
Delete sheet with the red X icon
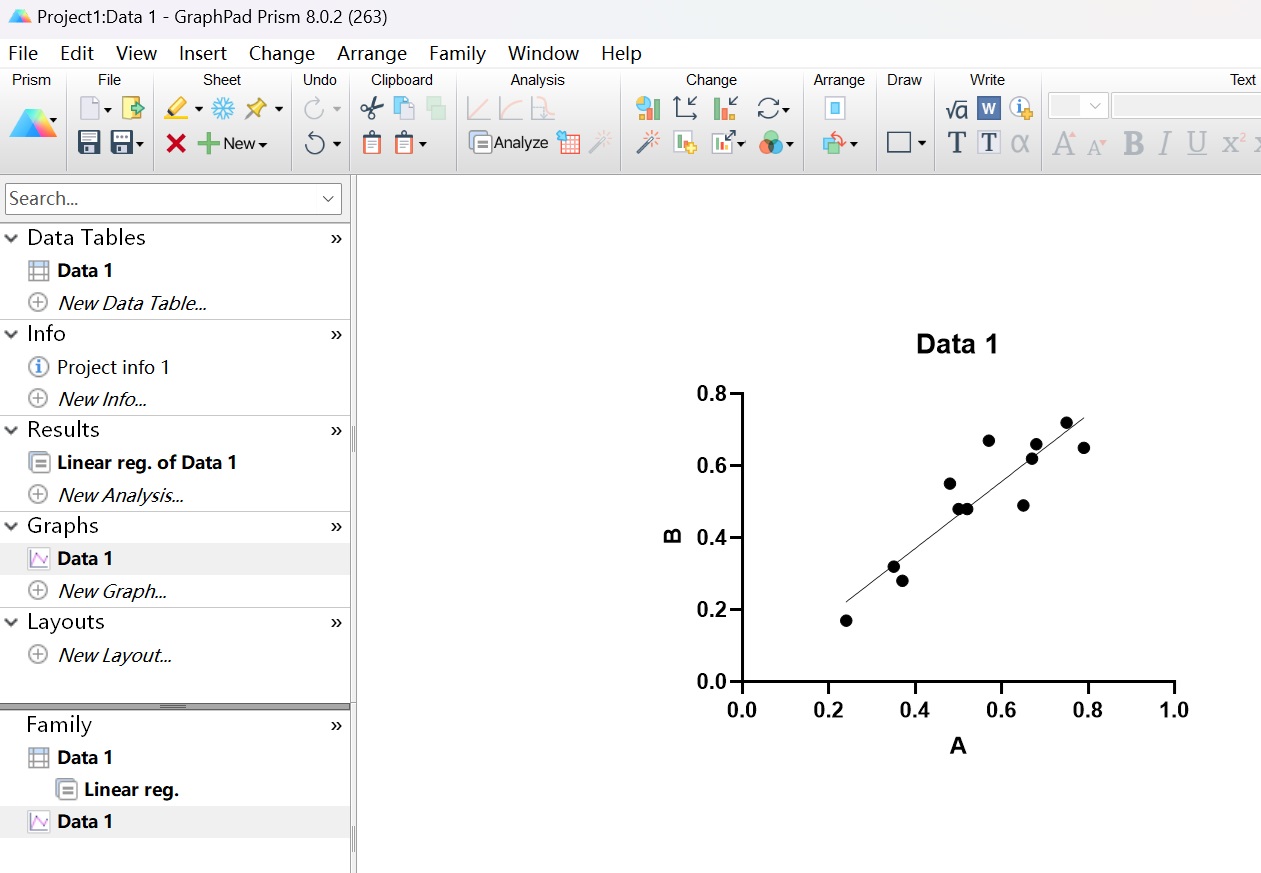(176, 144)
